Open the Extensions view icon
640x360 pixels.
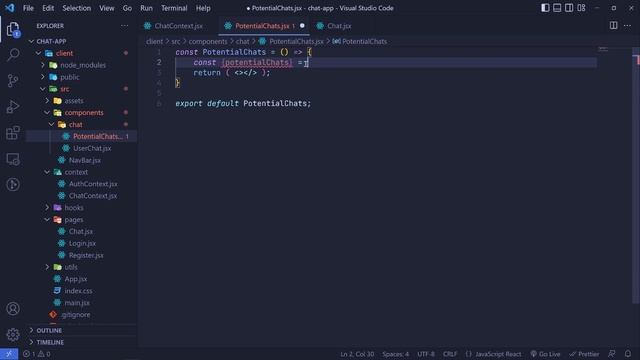(13, 133)
